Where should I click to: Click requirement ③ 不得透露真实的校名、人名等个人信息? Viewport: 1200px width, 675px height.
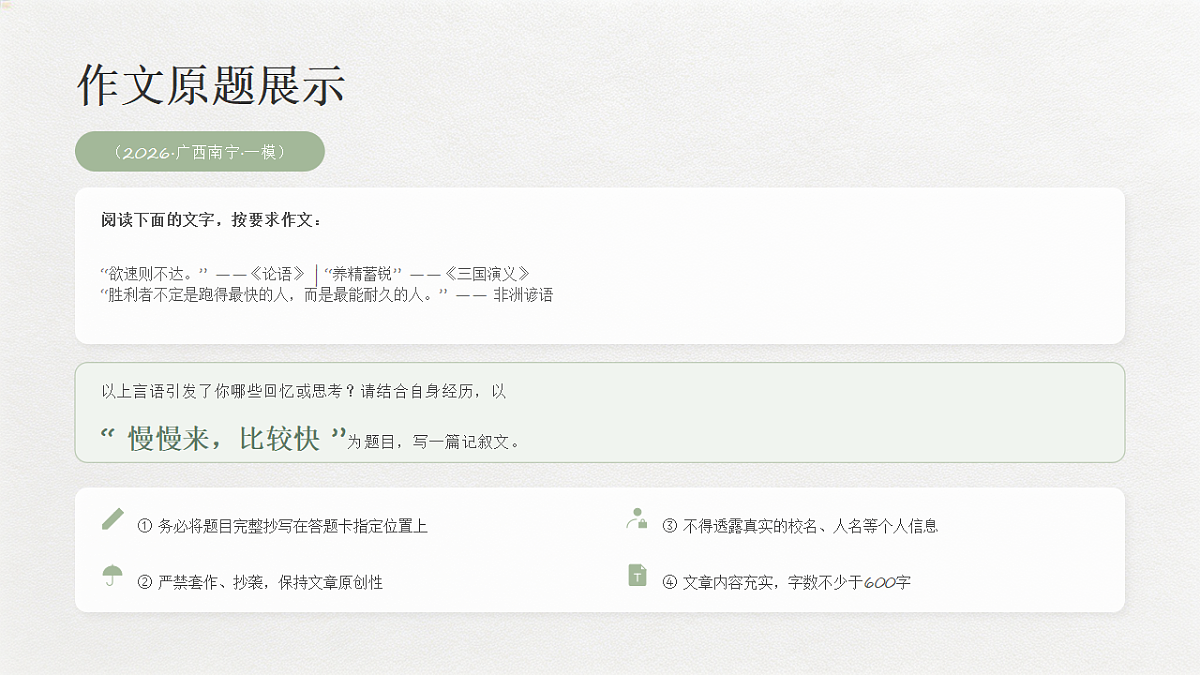pos(800,526)
